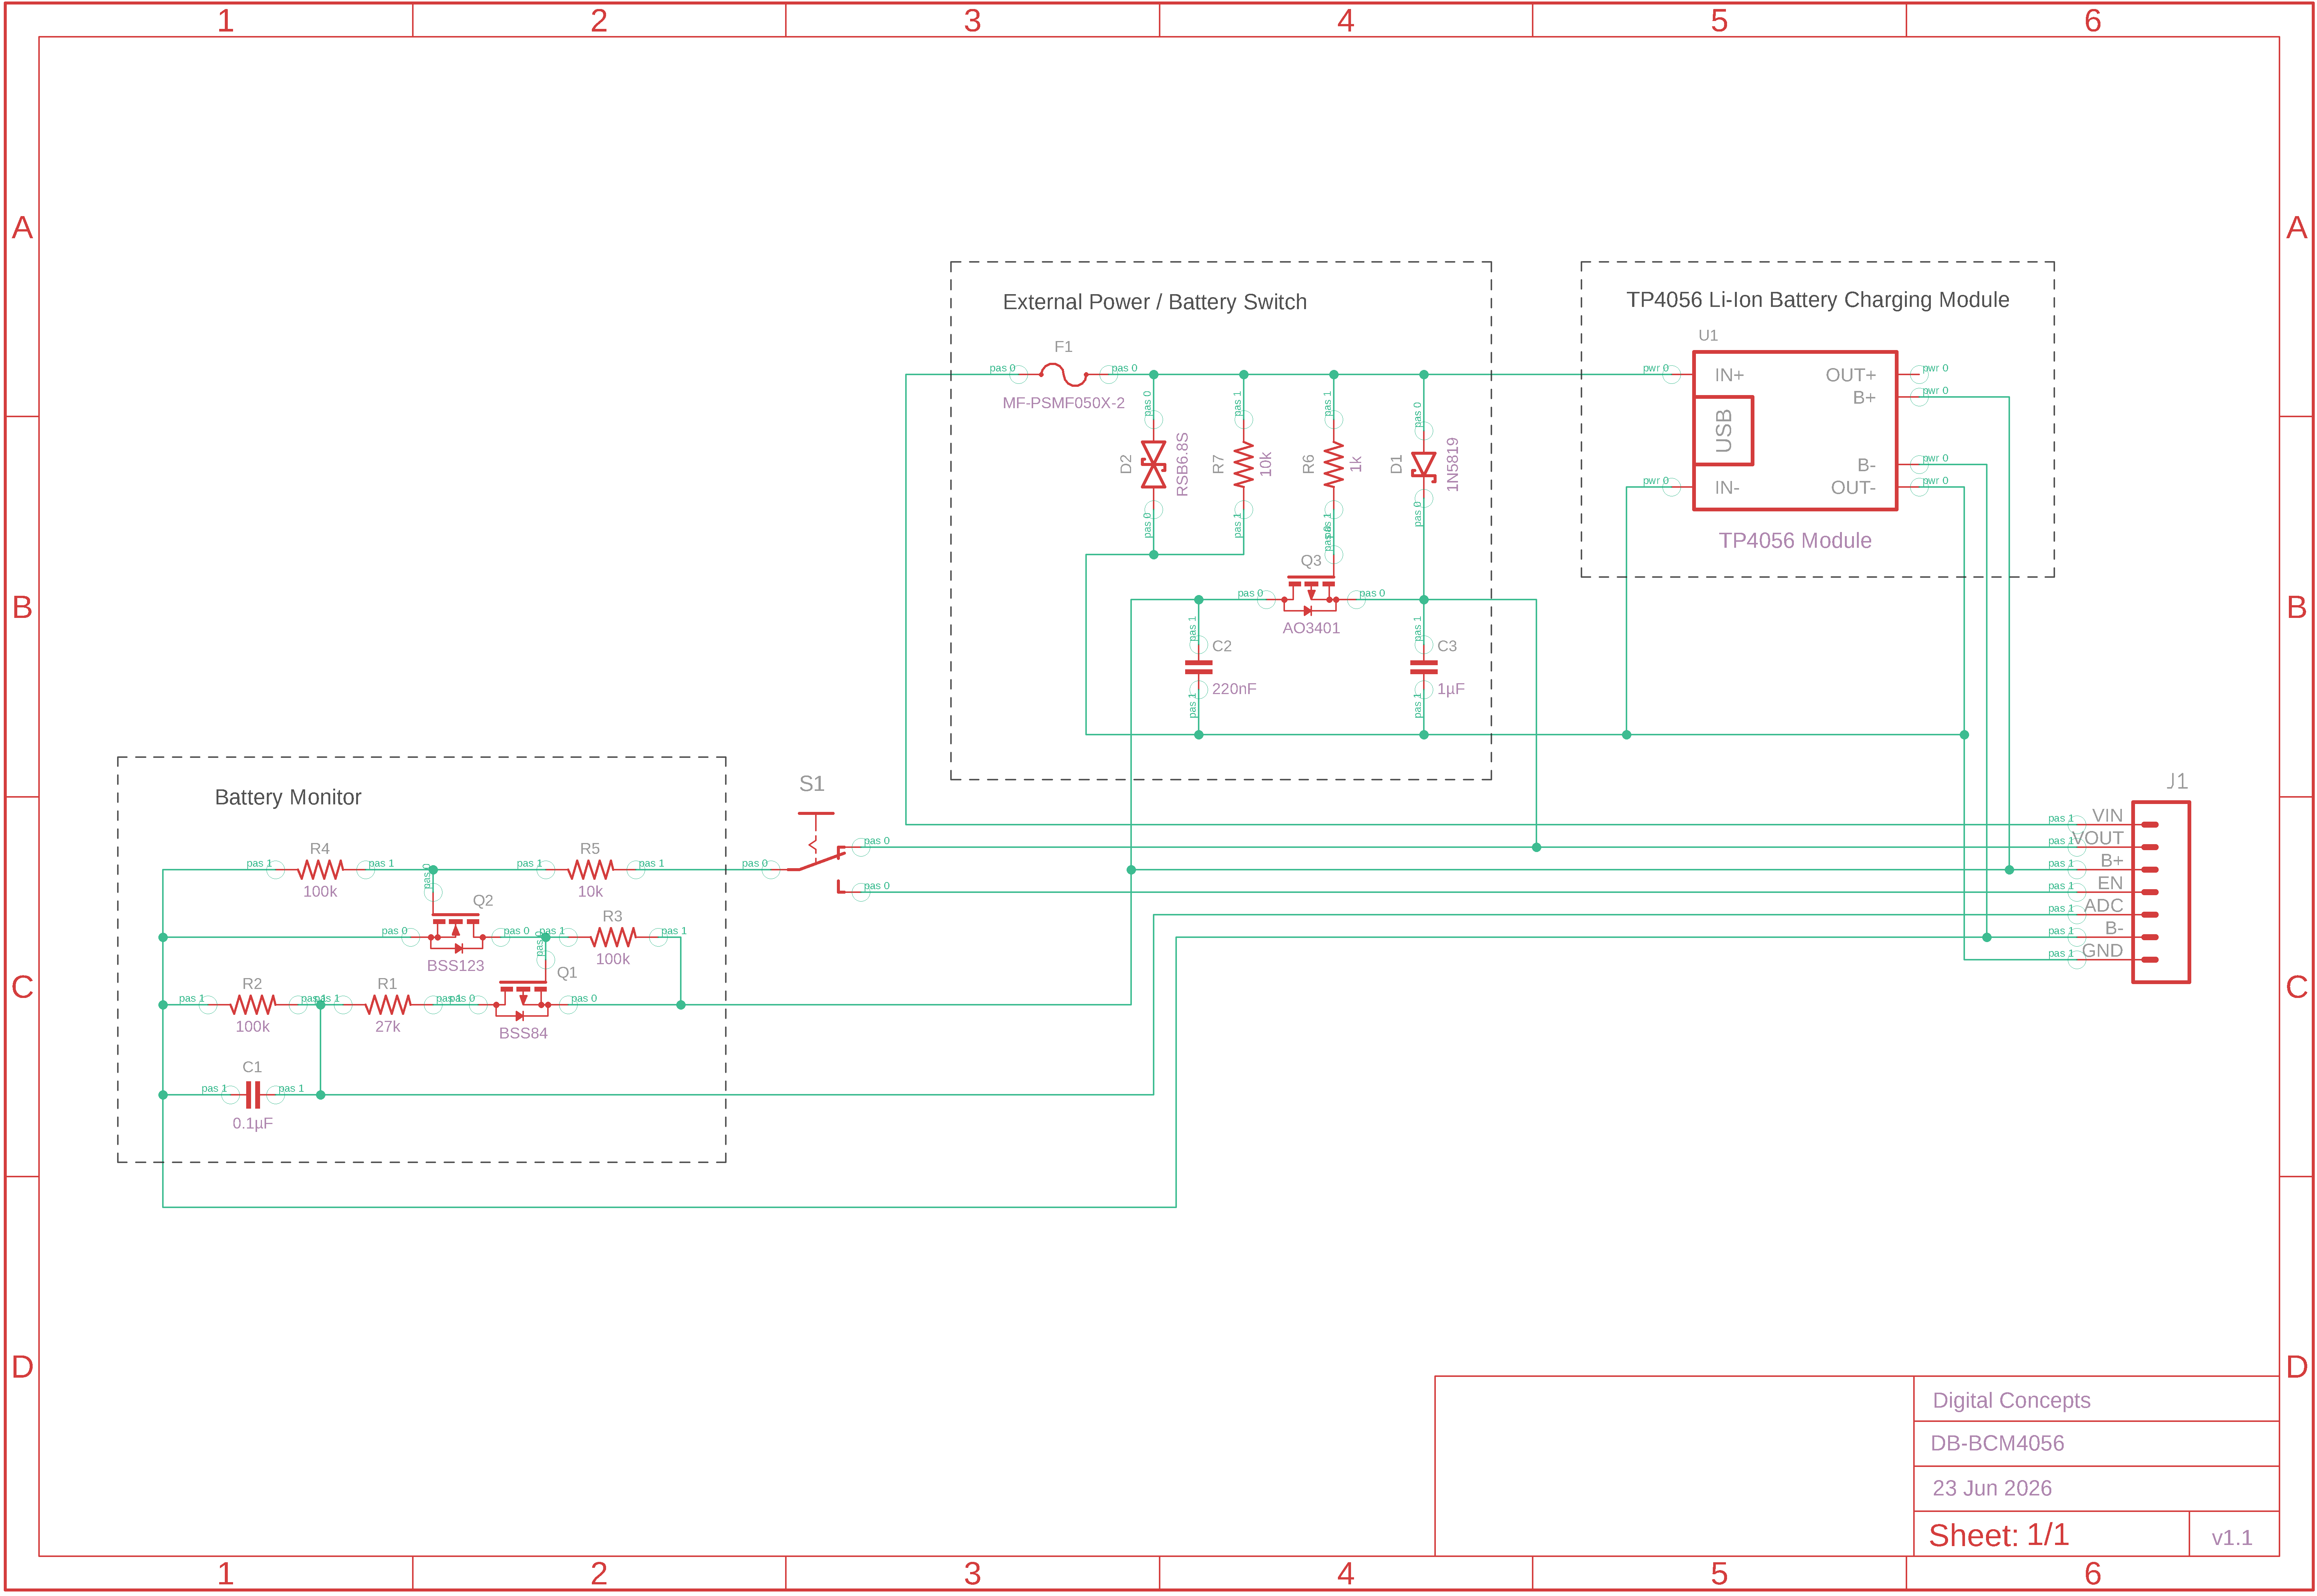Viewport: 2317px width, 1596px height.
Task: Click the U1 reference designator
Action: [1707, 336]
